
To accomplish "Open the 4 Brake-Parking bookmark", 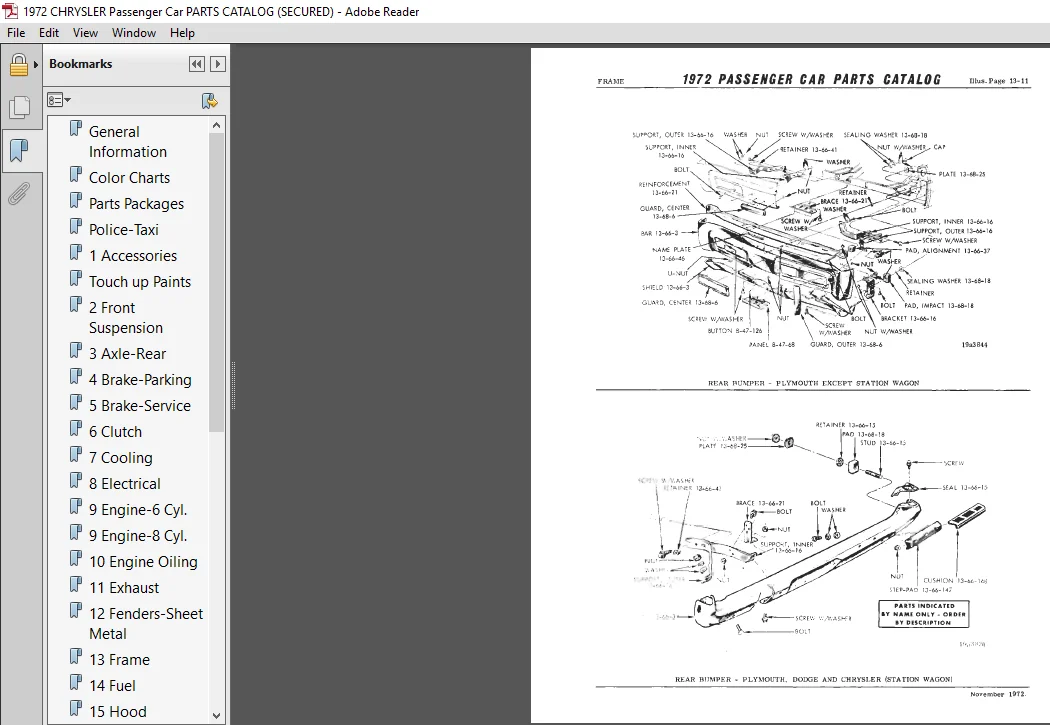I will coord(141,380).
